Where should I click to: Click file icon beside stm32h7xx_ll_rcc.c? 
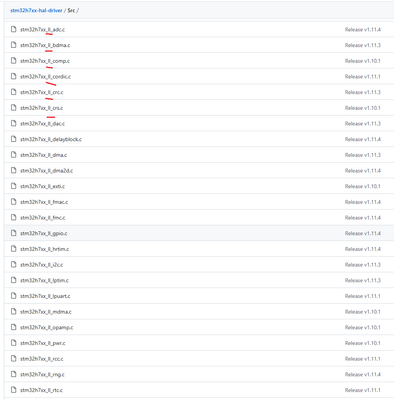pos(14,359)
